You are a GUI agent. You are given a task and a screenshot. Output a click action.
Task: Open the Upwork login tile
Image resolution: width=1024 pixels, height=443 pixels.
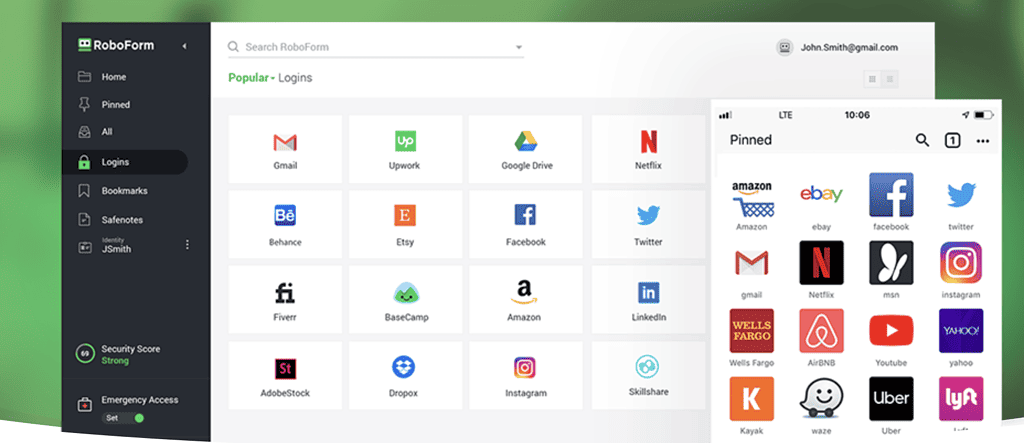pos(405,149)
